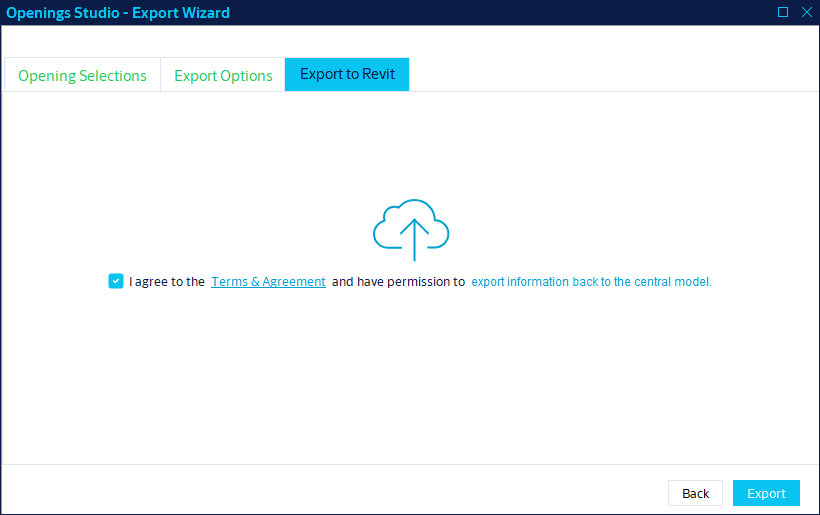820x515 pixels.
Task: Switch to the Opening Selections tab
Action: point(82,75)
